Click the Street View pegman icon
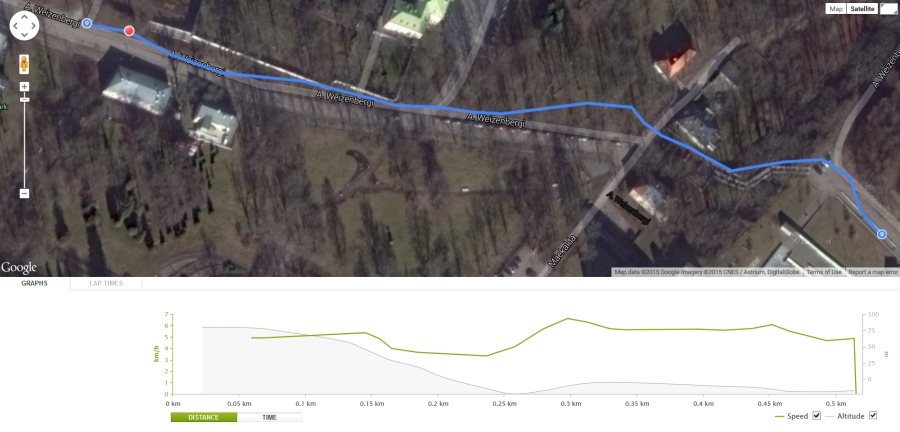This screenshot has height=432, width=900. (24, 64)
